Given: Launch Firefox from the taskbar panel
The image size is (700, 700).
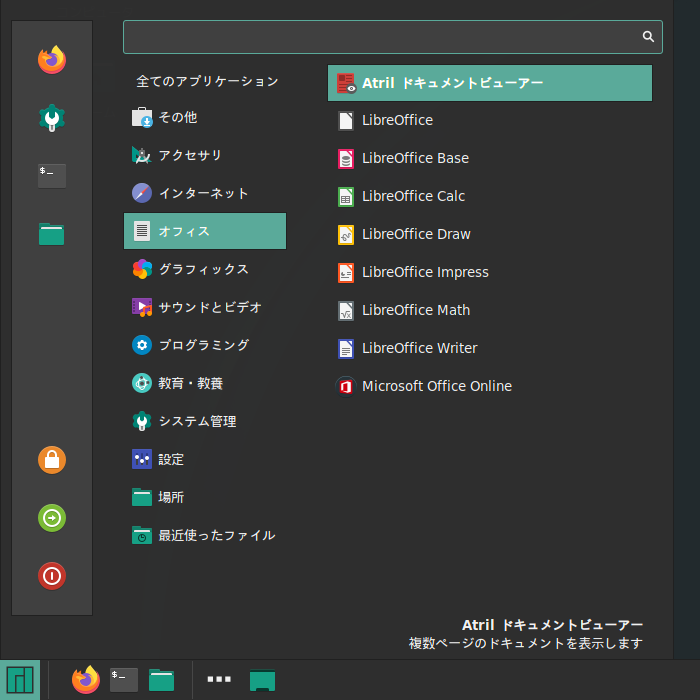Looking at the screenshot, I should click(x=86, y=679).
